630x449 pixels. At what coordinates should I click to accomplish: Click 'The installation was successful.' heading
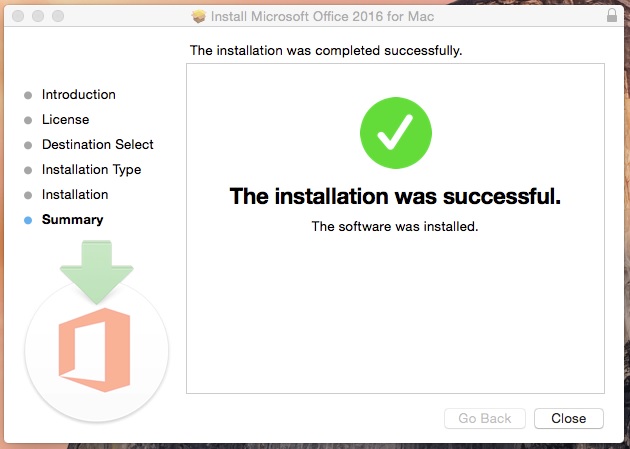click(395, 196)
